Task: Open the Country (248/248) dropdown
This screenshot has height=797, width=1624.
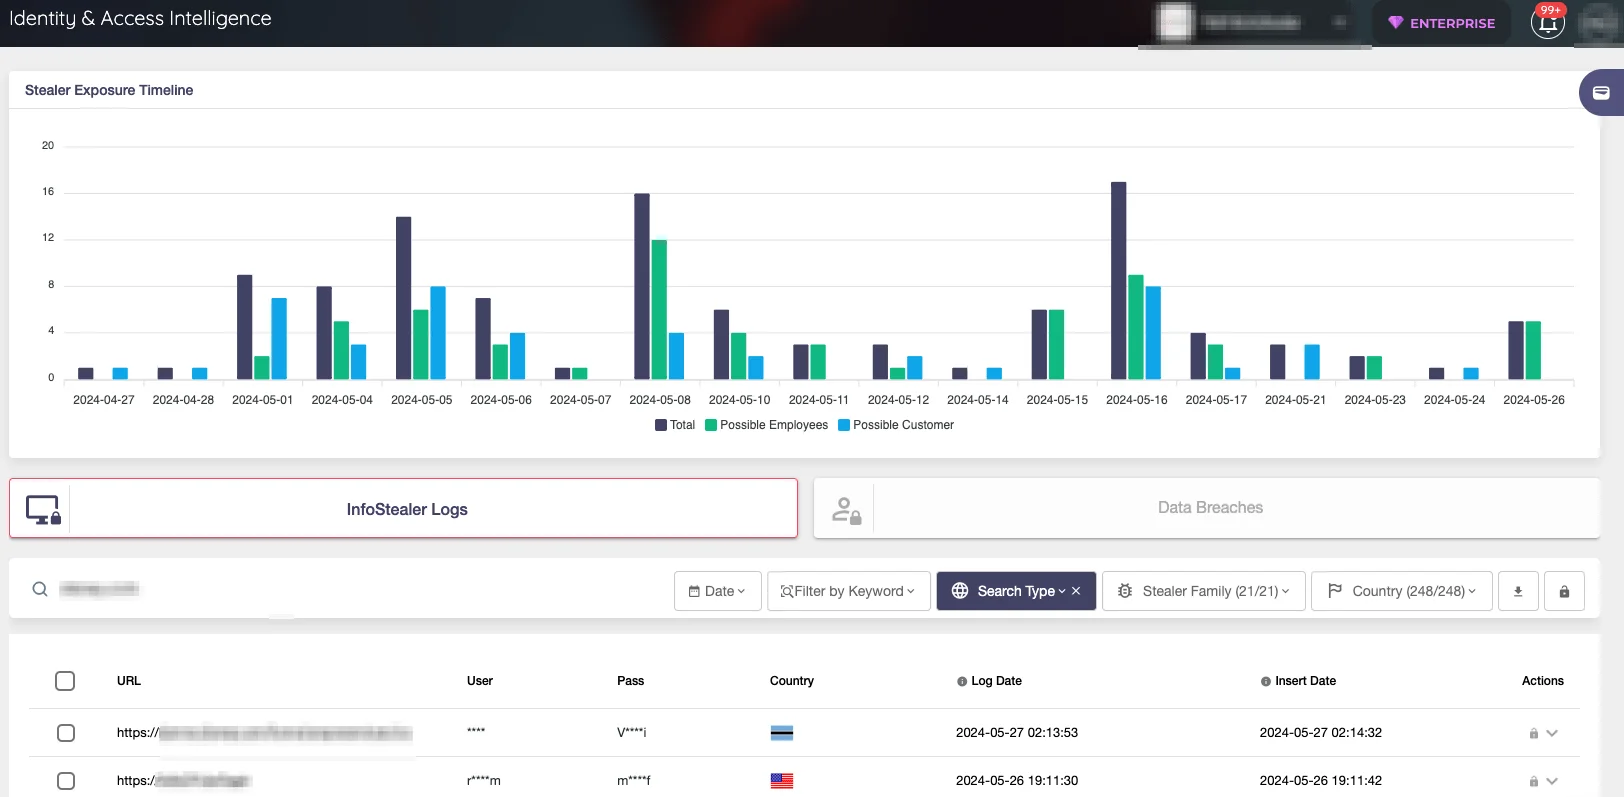Action: [x=1402, y=591]
